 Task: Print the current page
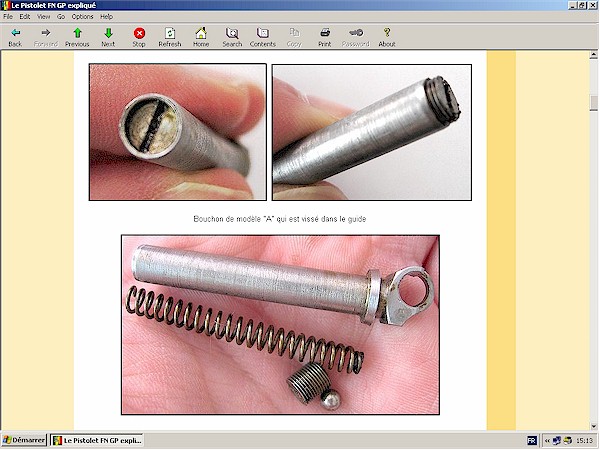325,37
